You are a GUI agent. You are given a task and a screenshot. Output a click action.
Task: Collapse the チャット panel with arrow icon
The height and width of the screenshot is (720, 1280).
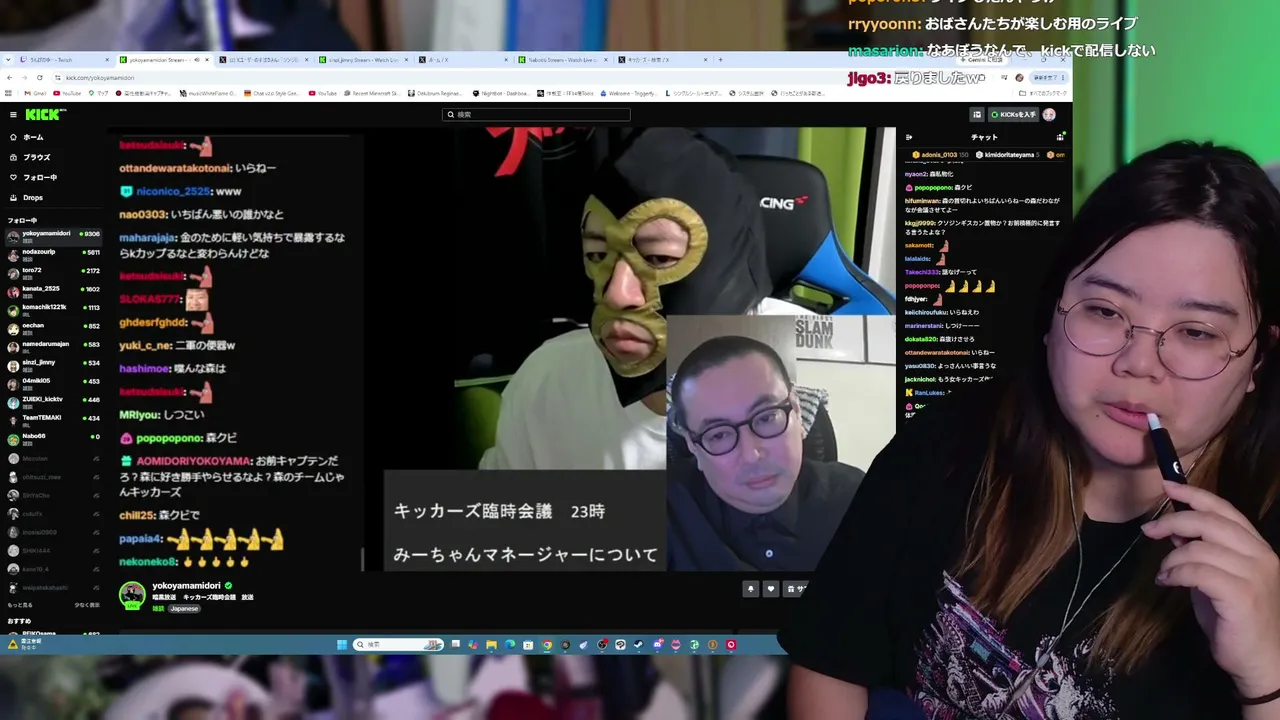click(909, 137)
